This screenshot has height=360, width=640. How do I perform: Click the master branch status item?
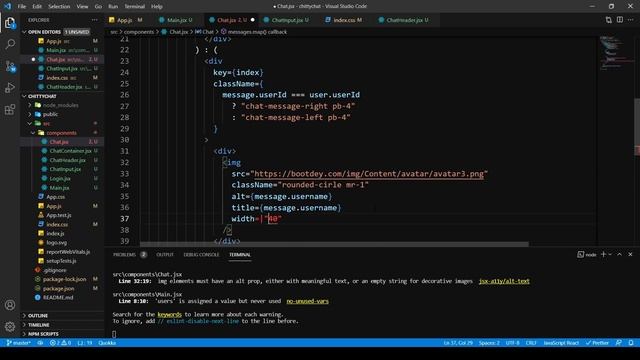click(x=18, y=343)
